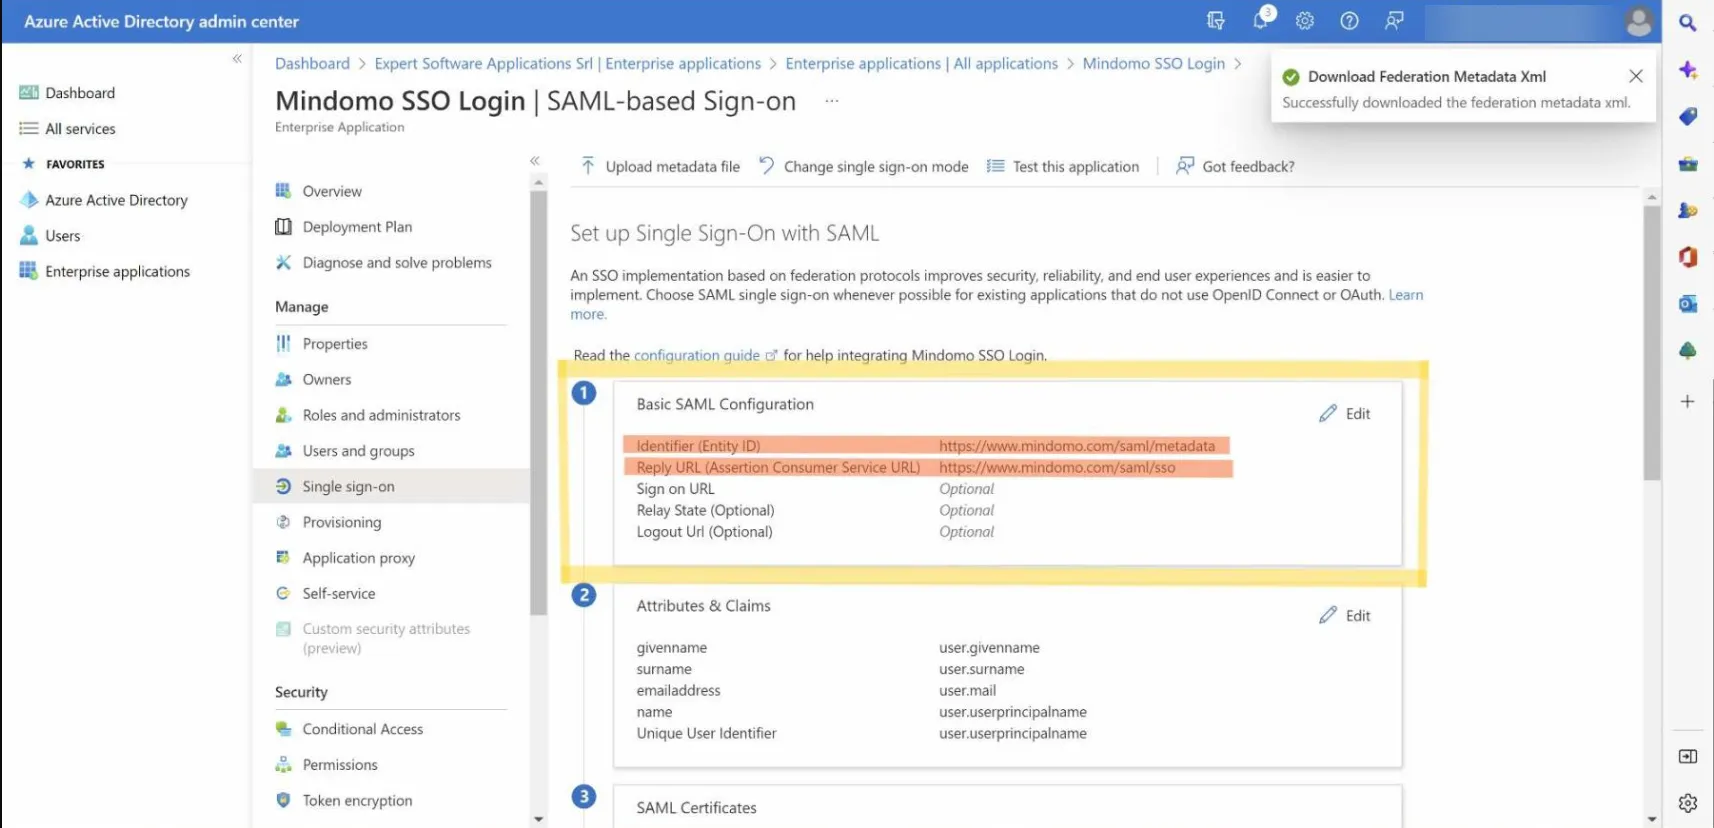Open the Cloud Shell directory filter icon
This screenshot has height=828, width=1714.
click(1216, 21)
